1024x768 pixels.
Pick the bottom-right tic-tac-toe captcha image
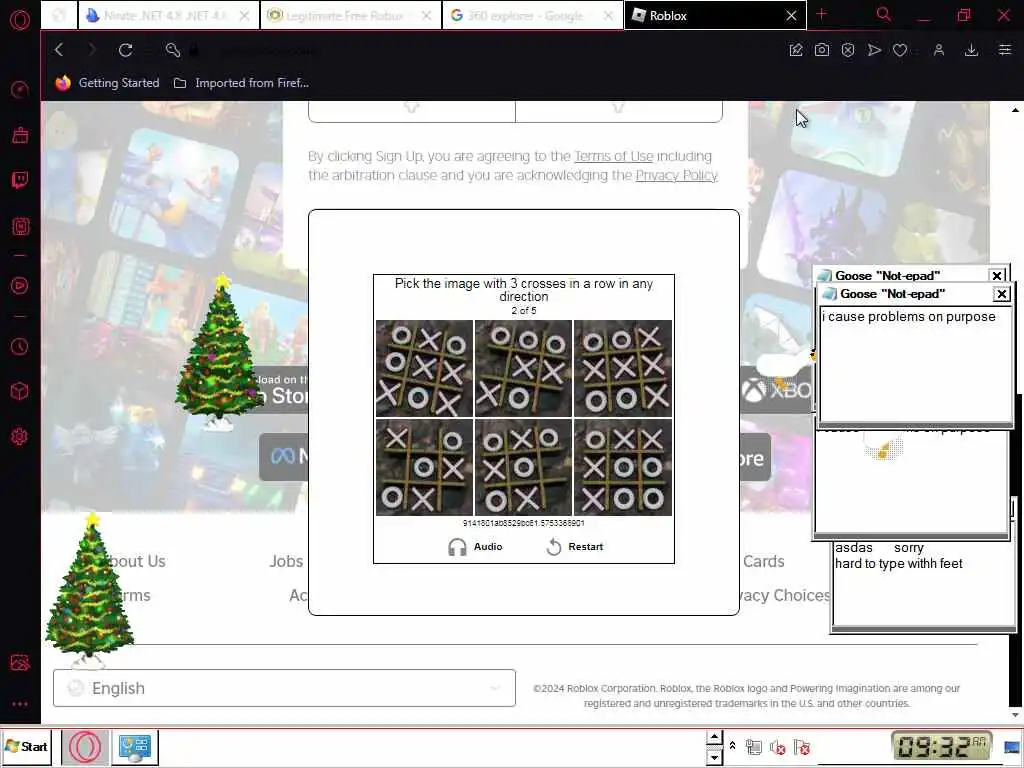click(x=623, y=468)
